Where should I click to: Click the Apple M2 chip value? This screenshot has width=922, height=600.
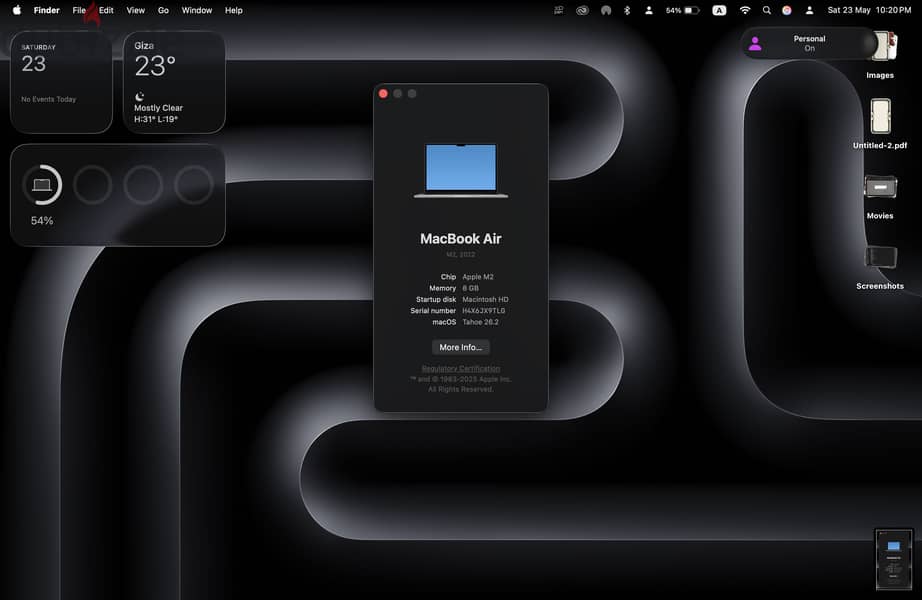477,276
